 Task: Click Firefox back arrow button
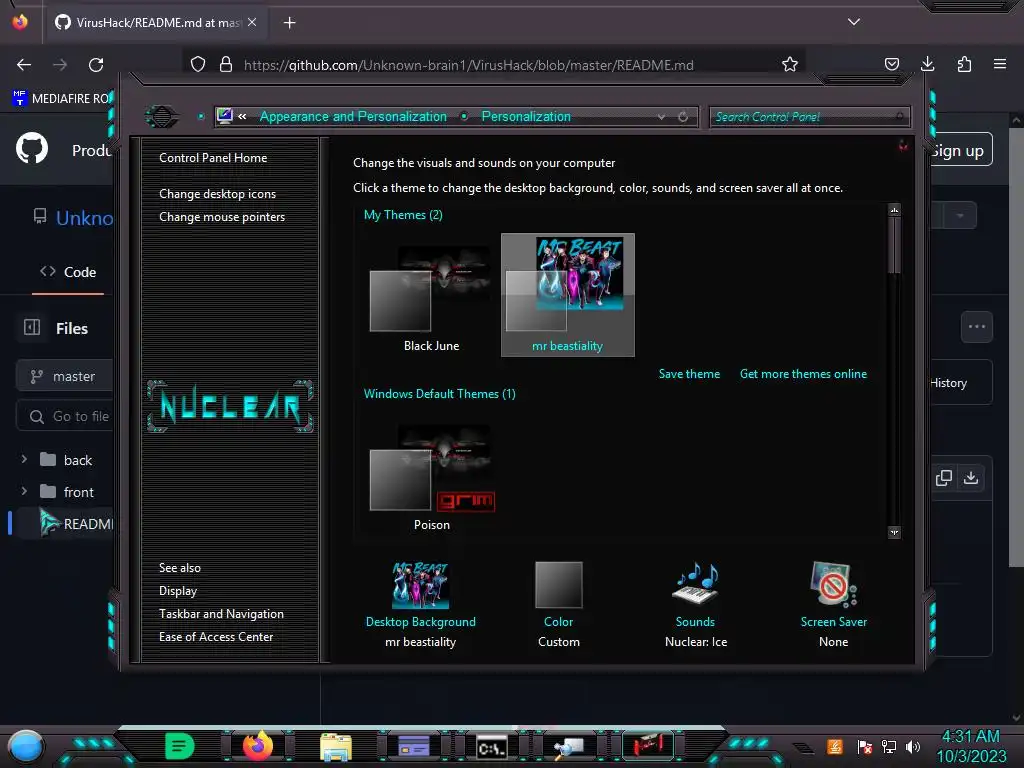tap(24, 65)
